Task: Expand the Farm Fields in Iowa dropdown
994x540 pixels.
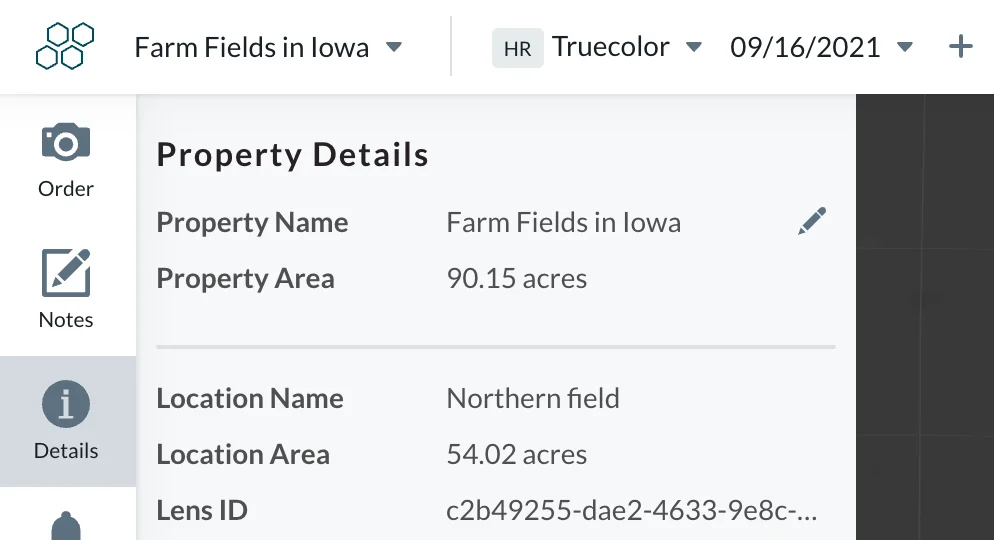Action: point(394,47)
